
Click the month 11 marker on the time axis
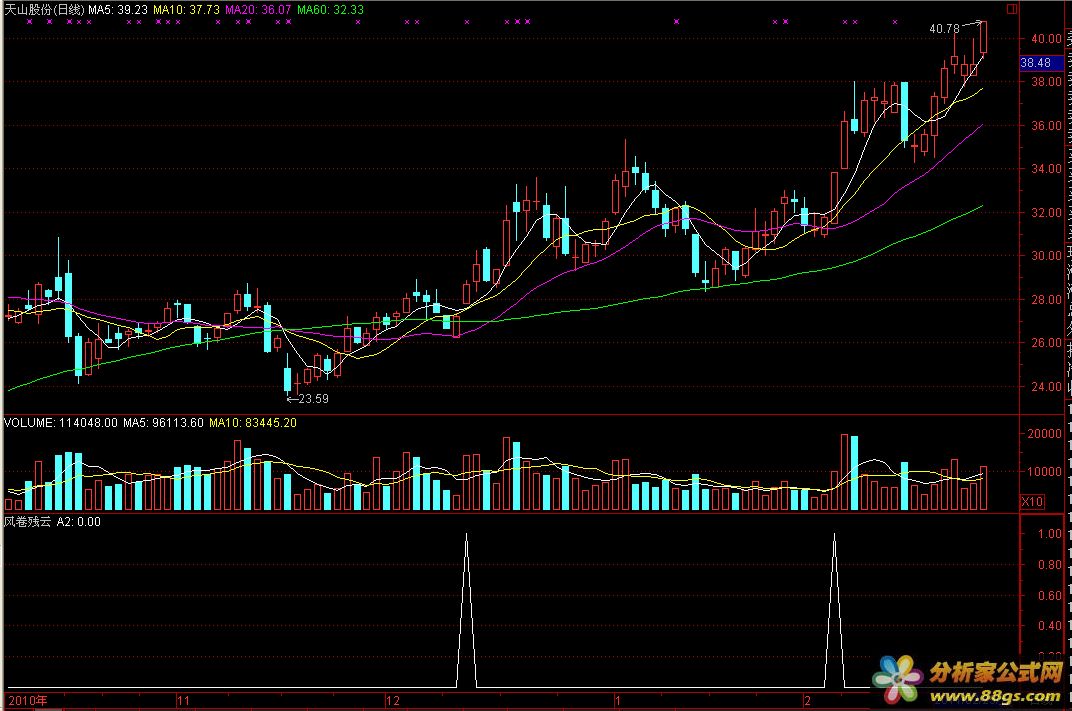tap(183, 701)
